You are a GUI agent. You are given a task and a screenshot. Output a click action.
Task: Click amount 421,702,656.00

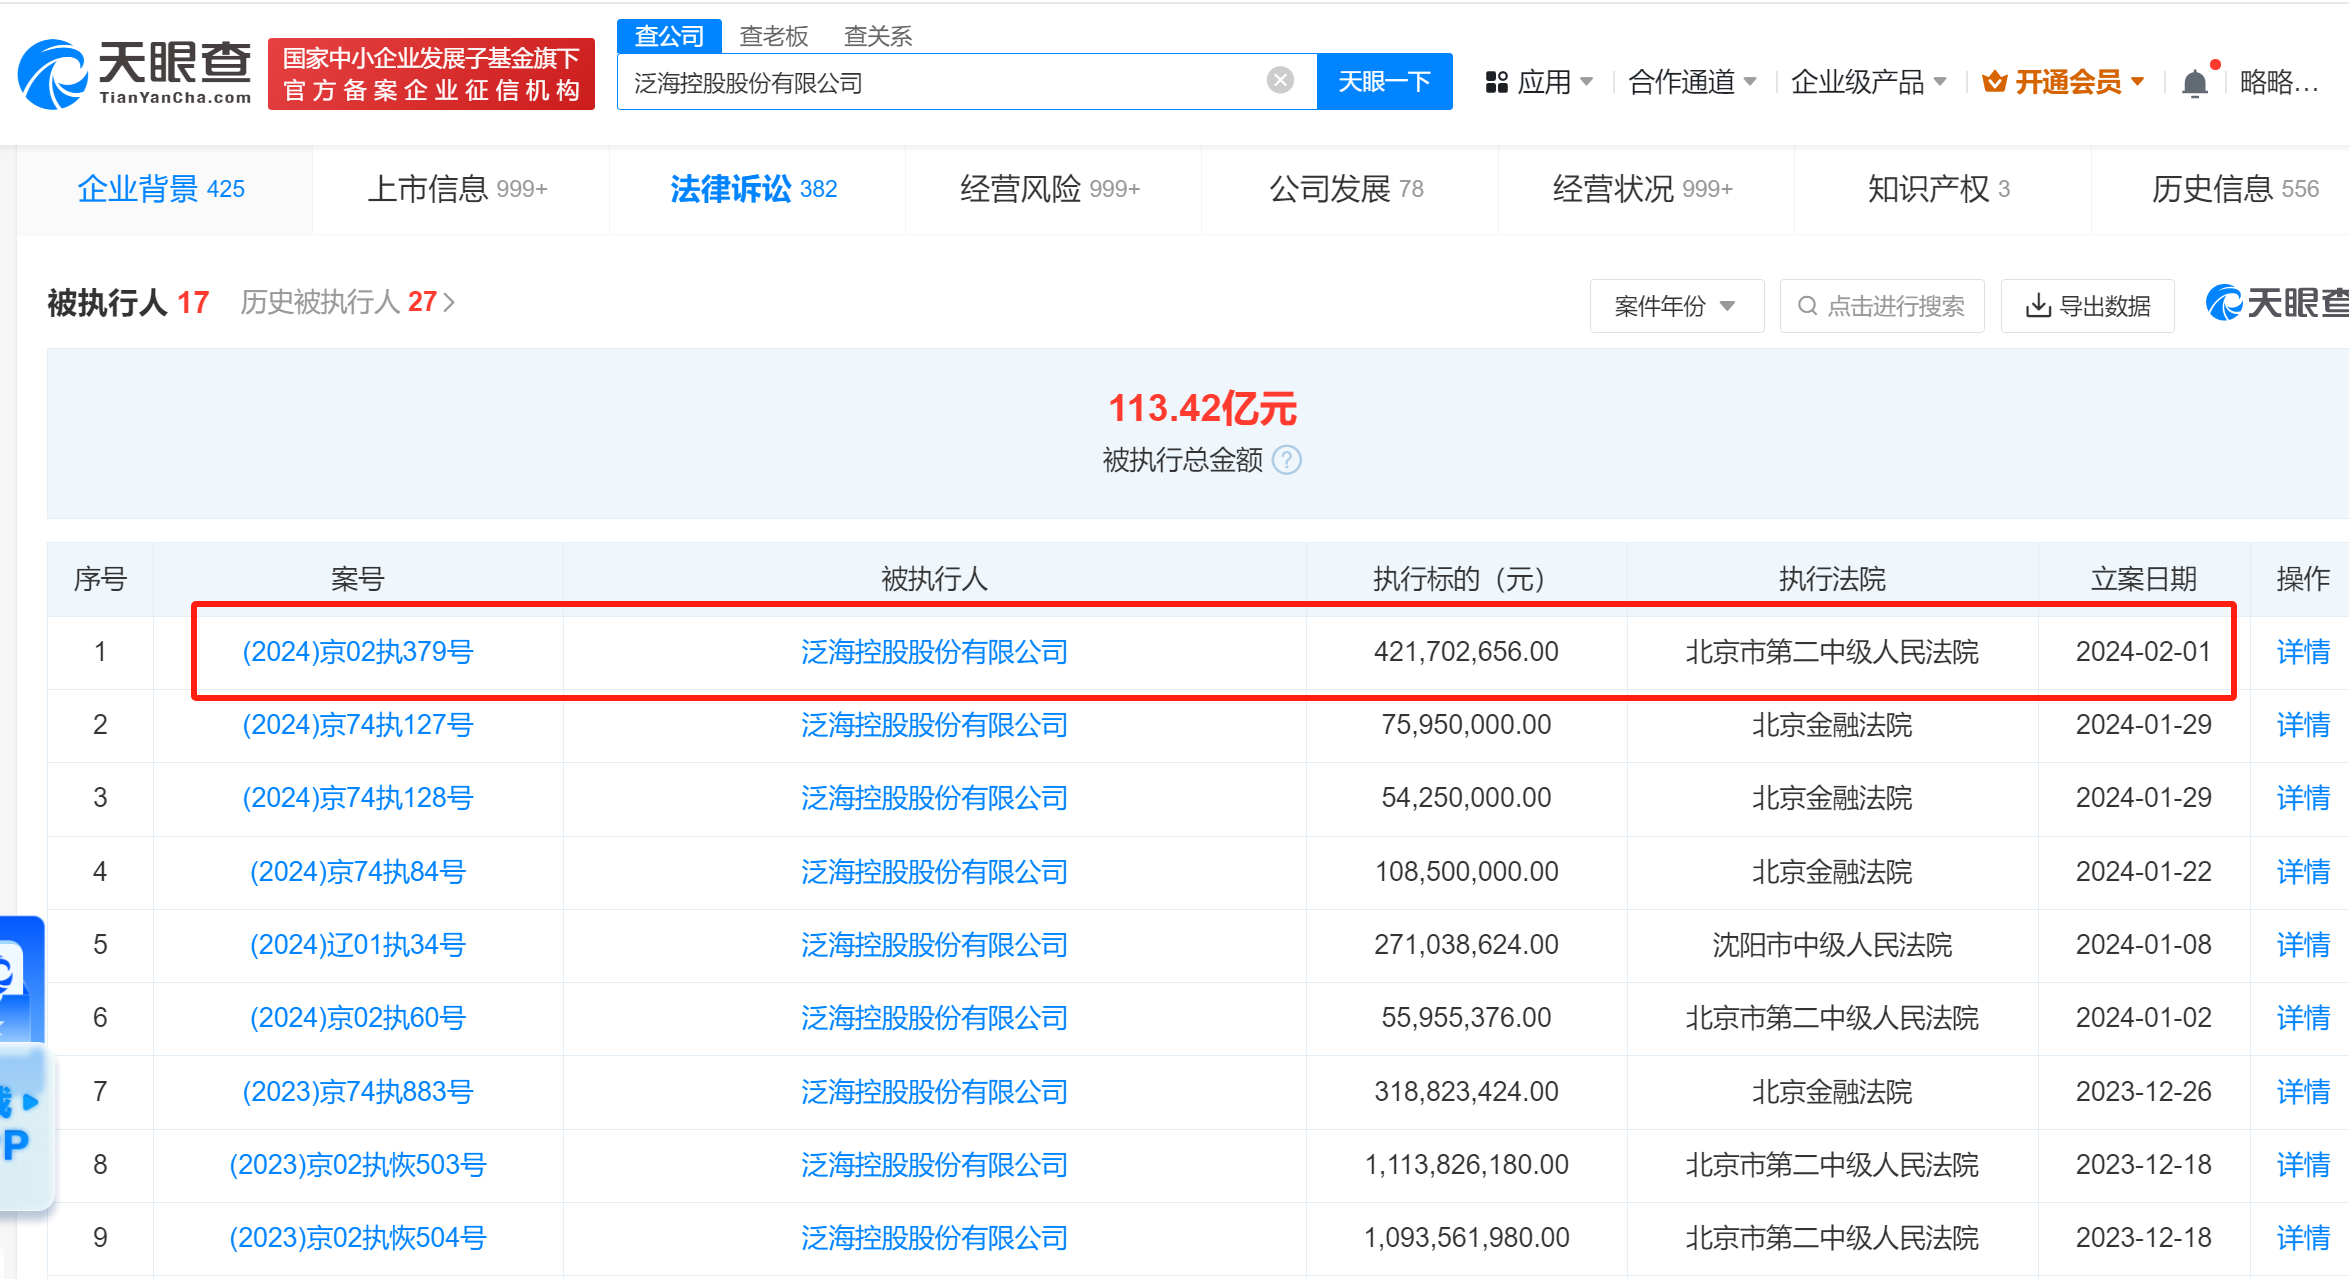tap(1466, 652)
